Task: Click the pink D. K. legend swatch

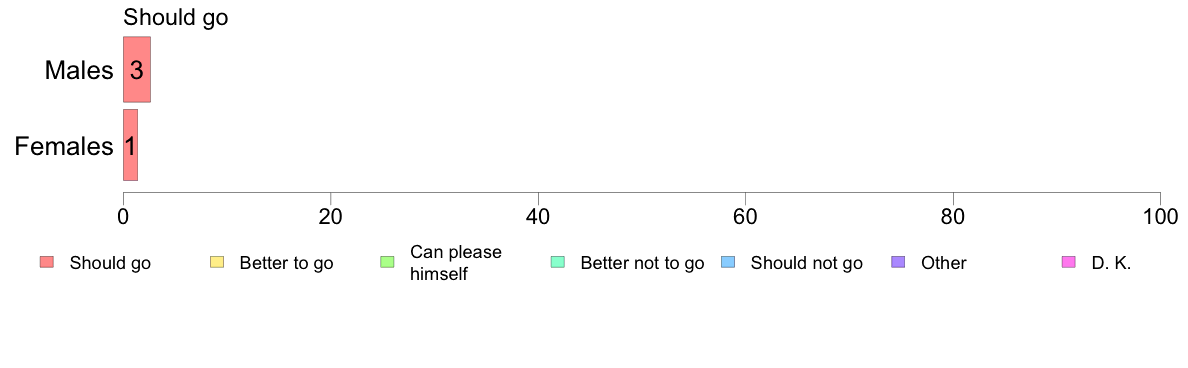Action: tap(1069, 263)
